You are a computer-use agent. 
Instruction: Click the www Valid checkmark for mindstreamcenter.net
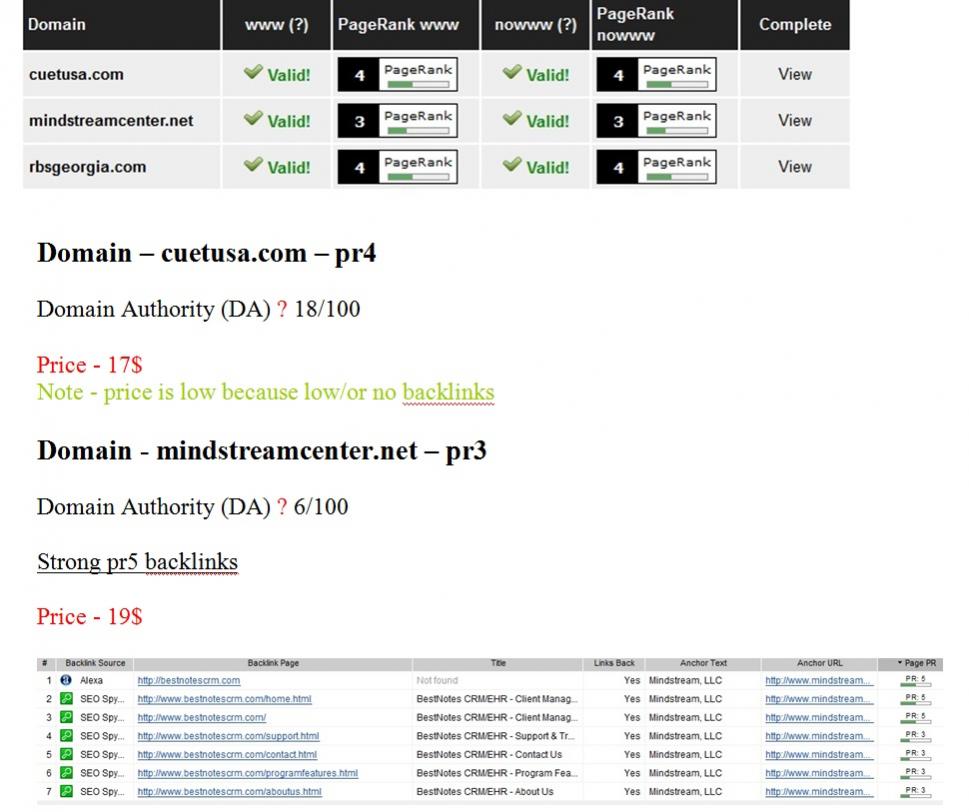[x=253, y=118]
